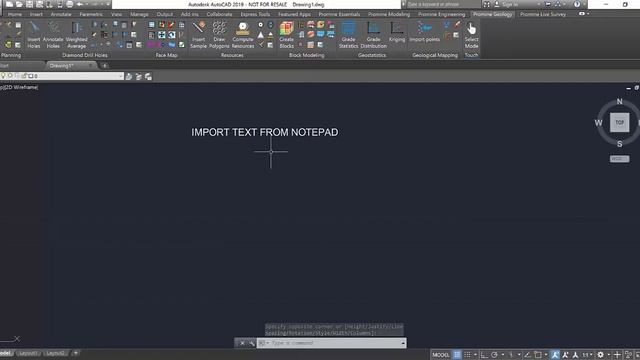Open the quick access toolbar customize arrow
Image resolution: width=640 pixels, height=360 pixels.
click(108, 4)
